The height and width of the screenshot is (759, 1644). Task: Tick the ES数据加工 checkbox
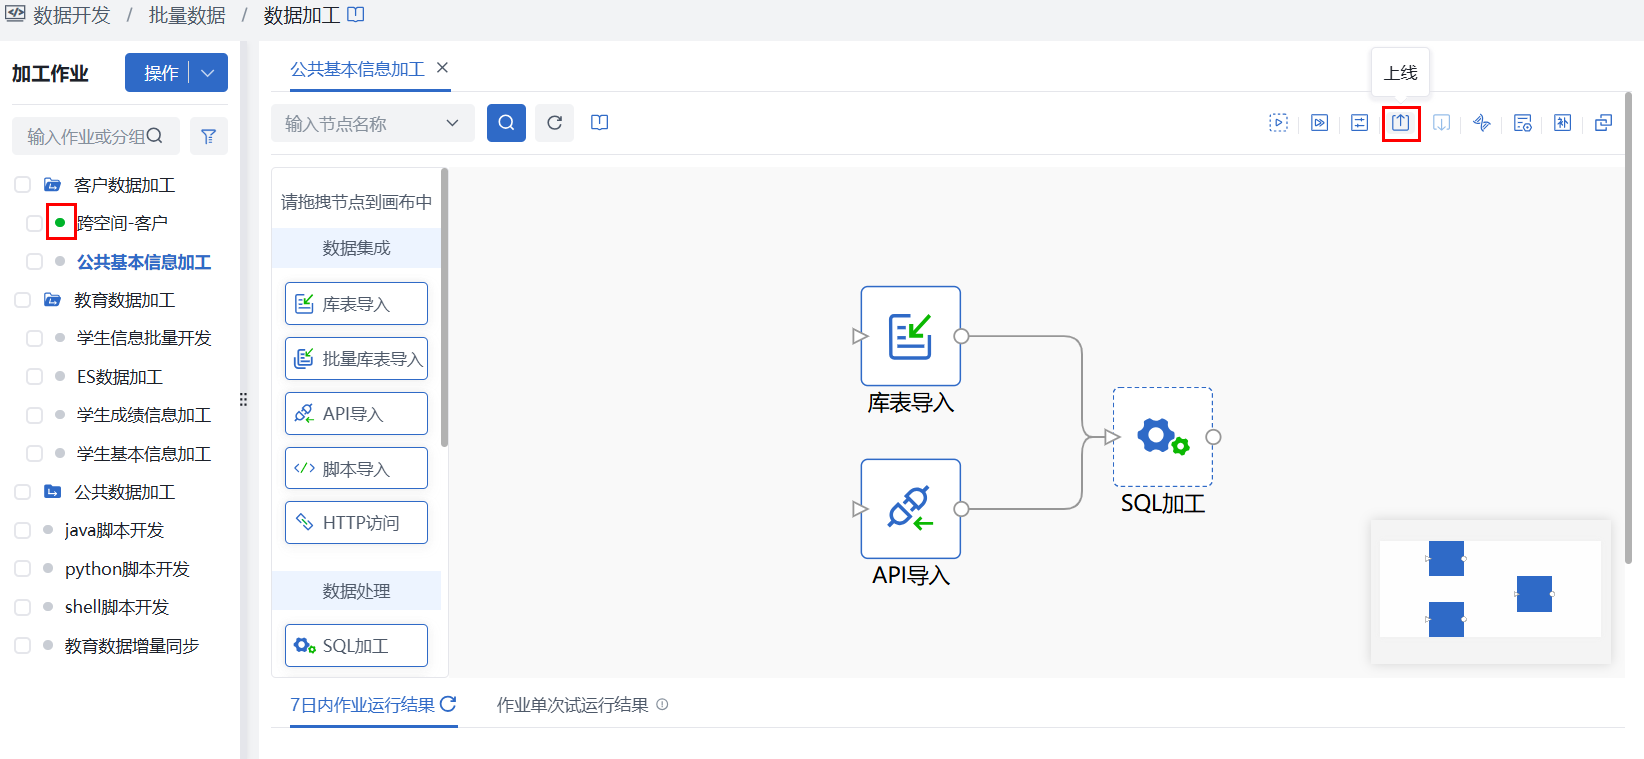[34, 377]
